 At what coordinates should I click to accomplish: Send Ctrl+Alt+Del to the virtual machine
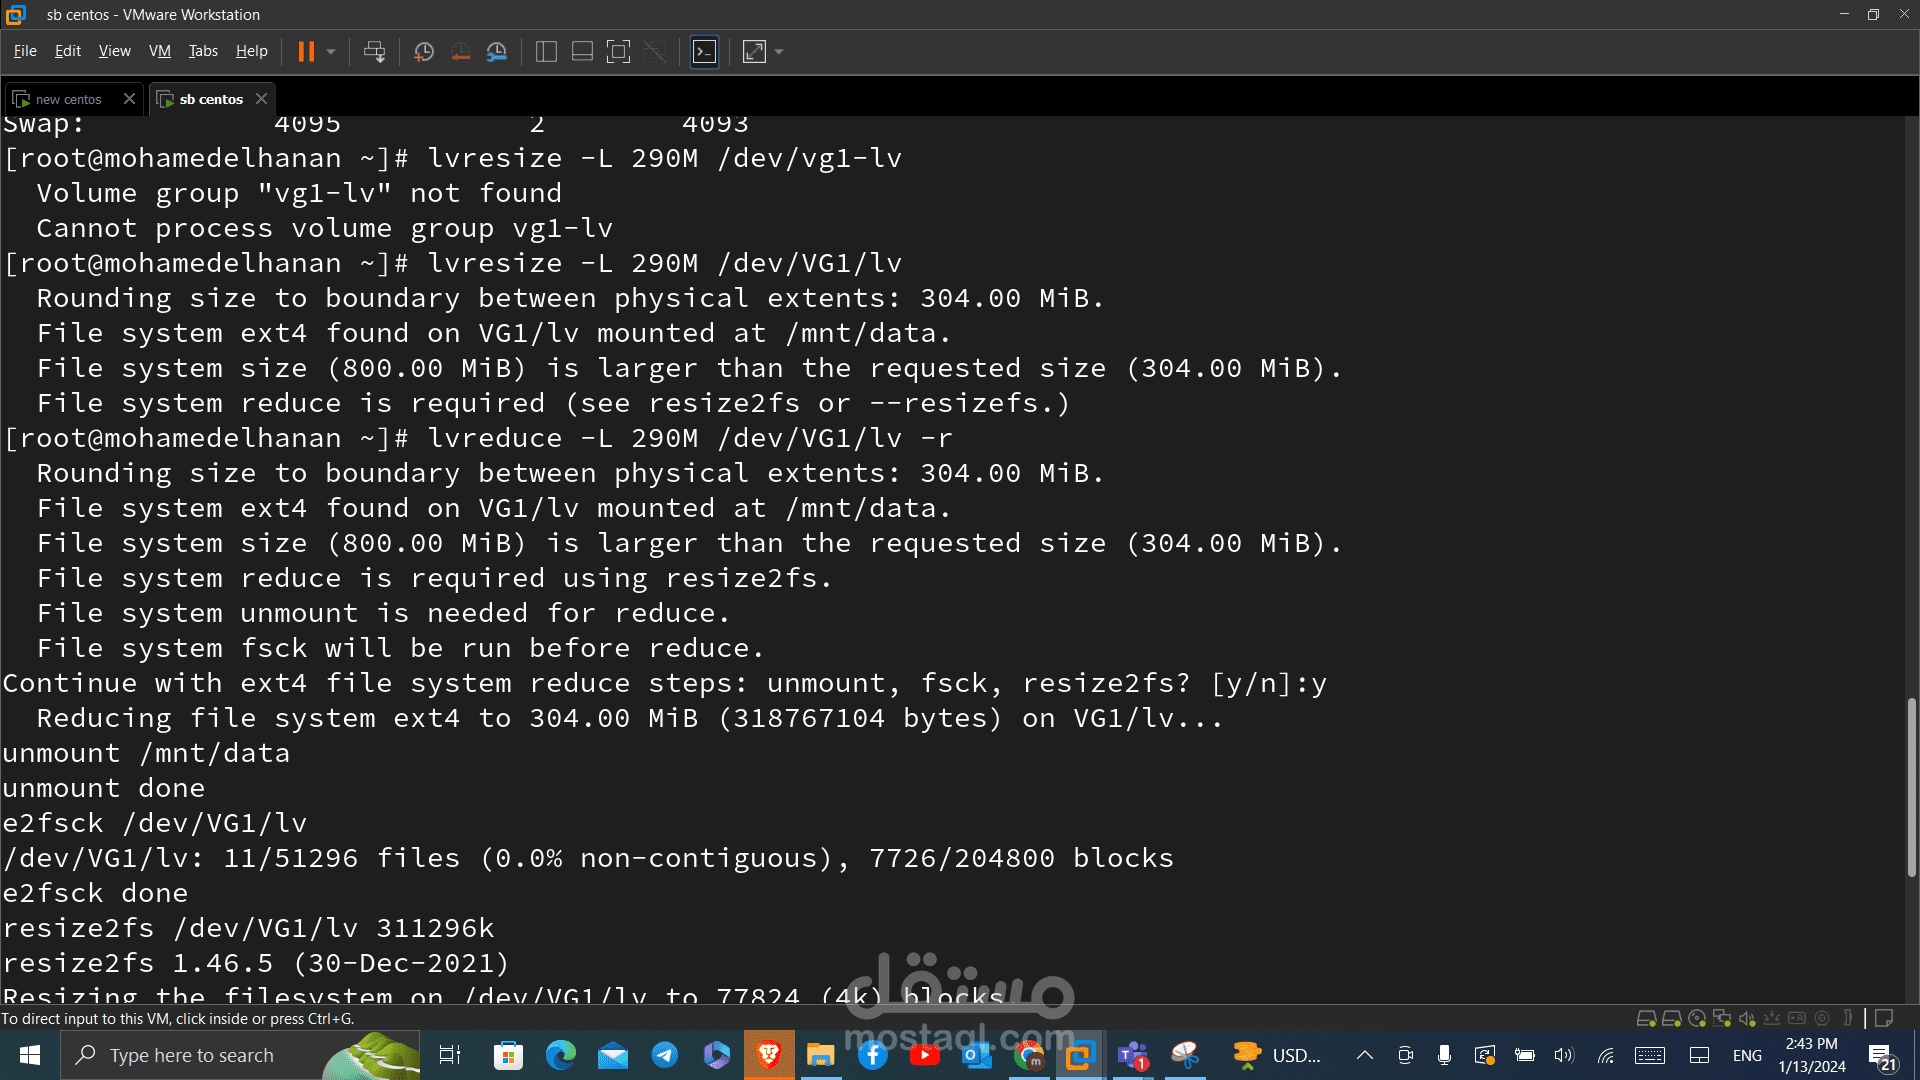(x=374, y=52)
